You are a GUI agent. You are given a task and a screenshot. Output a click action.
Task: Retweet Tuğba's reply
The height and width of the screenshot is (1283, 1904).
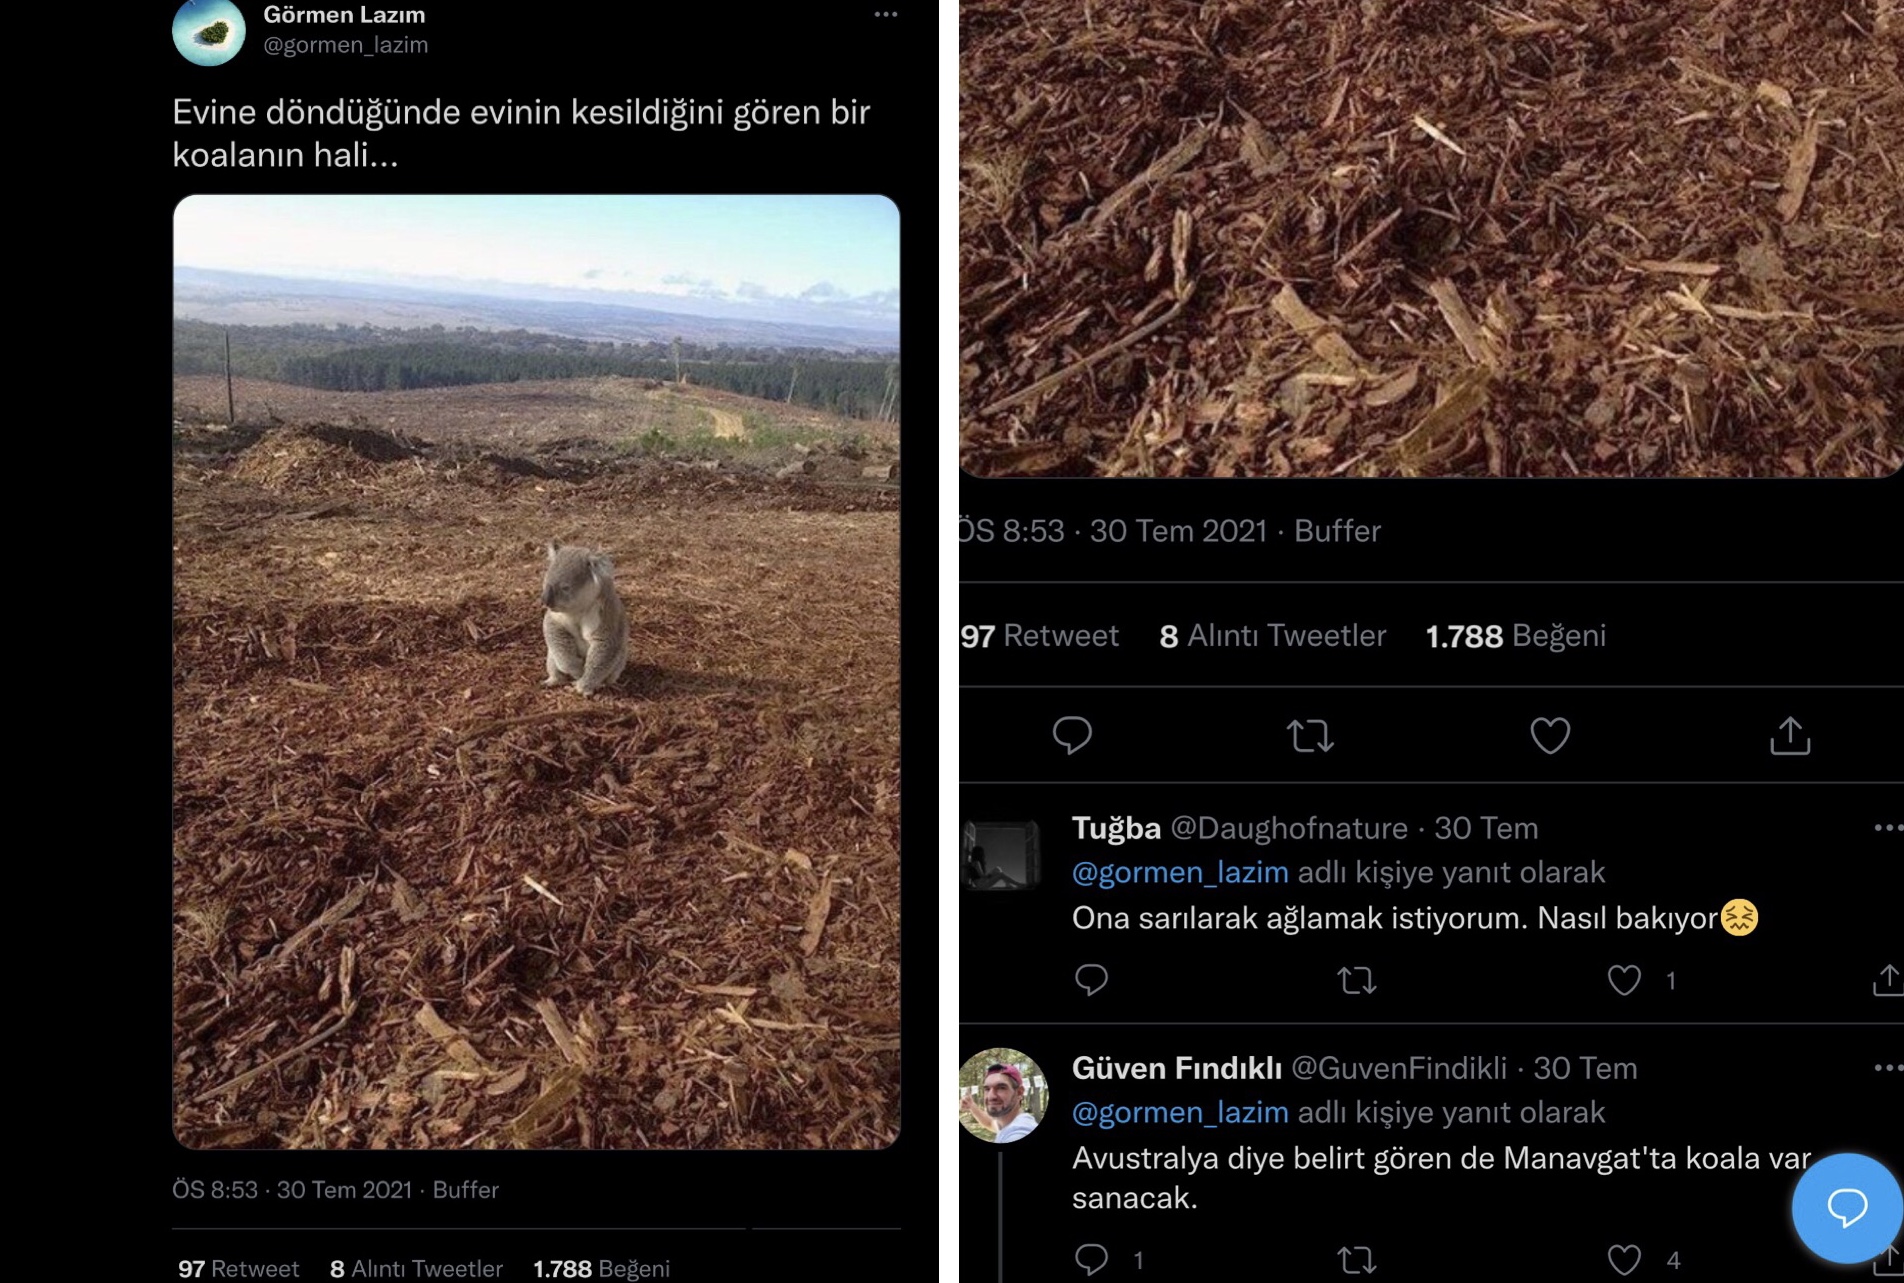pyautogui.click(x=1357, y=980)
